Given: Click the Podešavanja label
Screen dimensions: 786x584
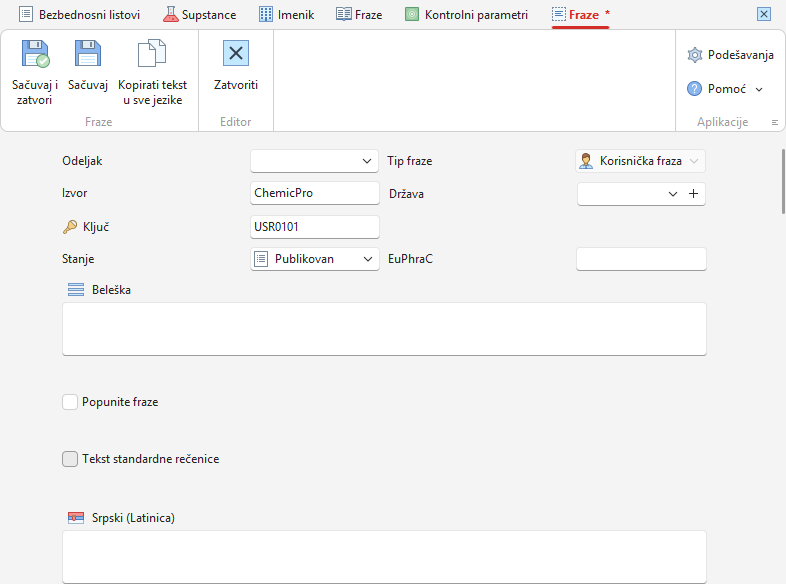Looking at the screenshot, I should (x=740, y=55).
